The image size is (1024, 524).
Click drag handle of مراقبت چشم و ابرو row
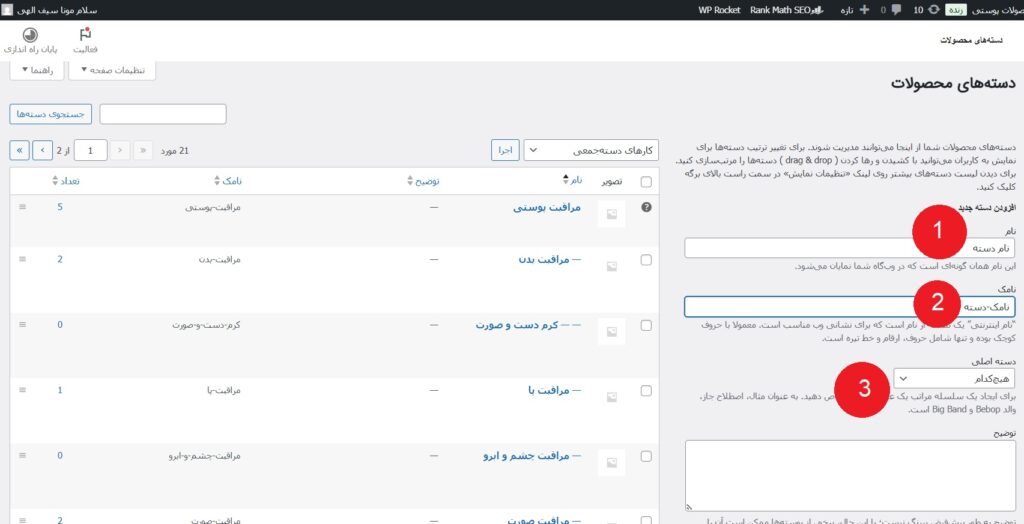click(x=23, y=455)
